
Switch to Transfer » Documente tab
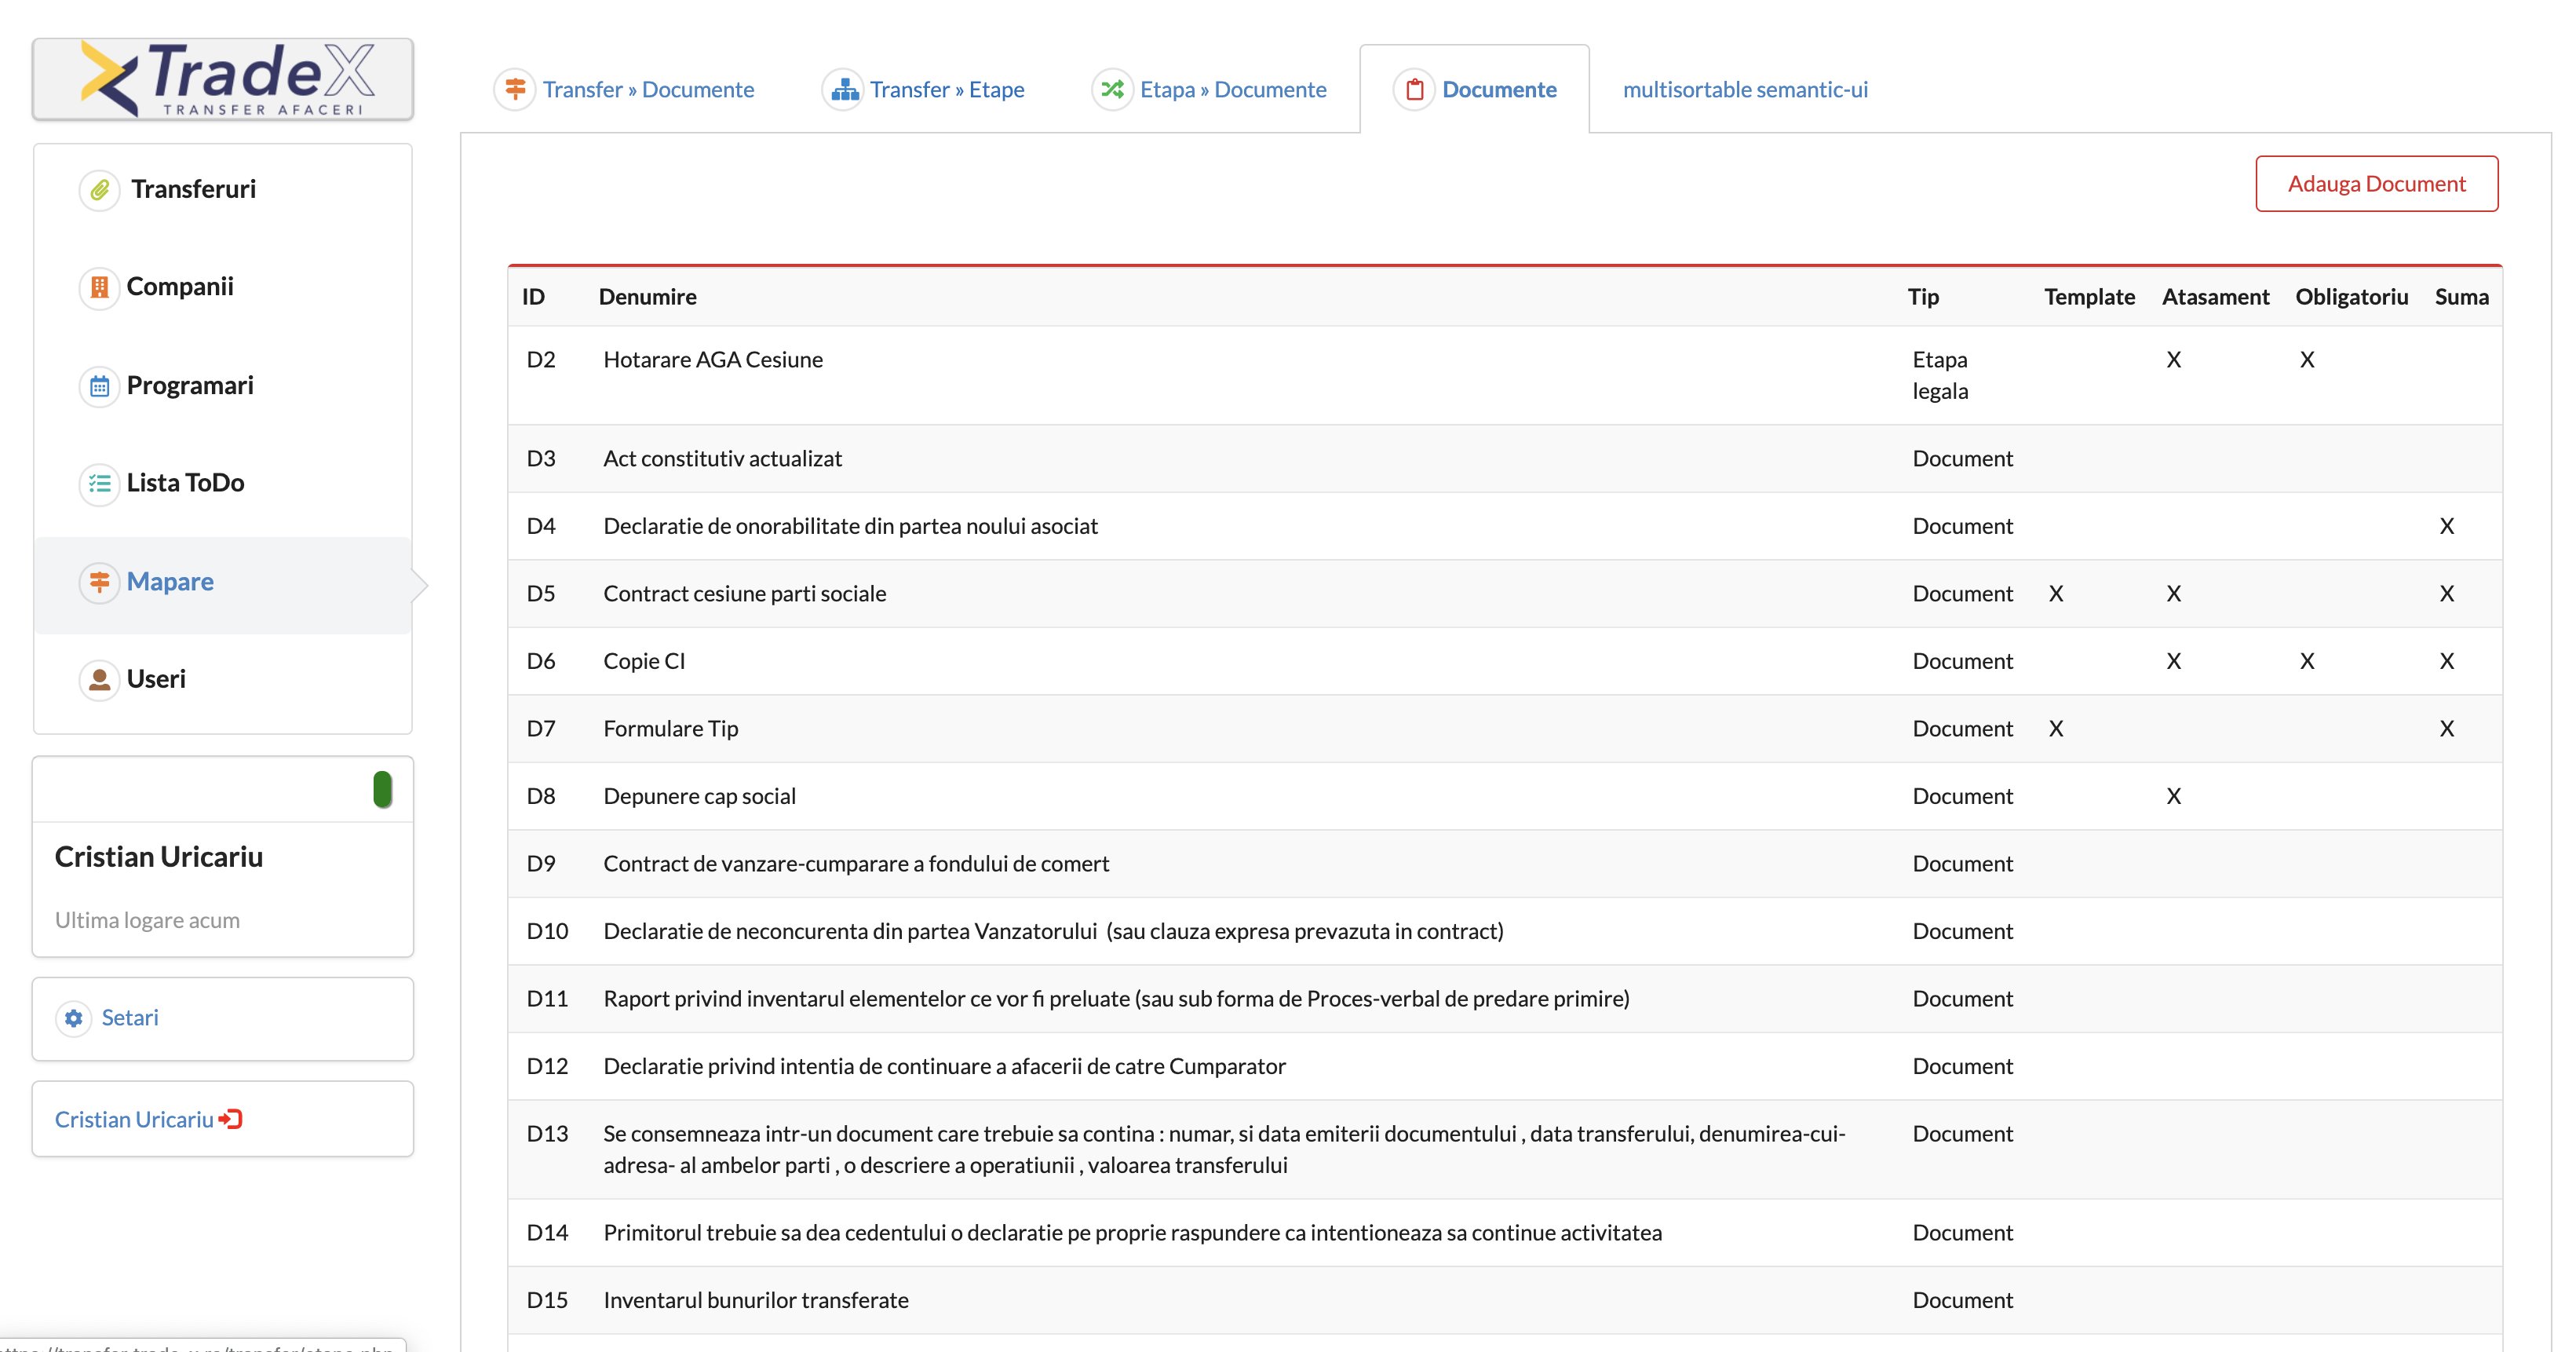(x=625, y=90)
